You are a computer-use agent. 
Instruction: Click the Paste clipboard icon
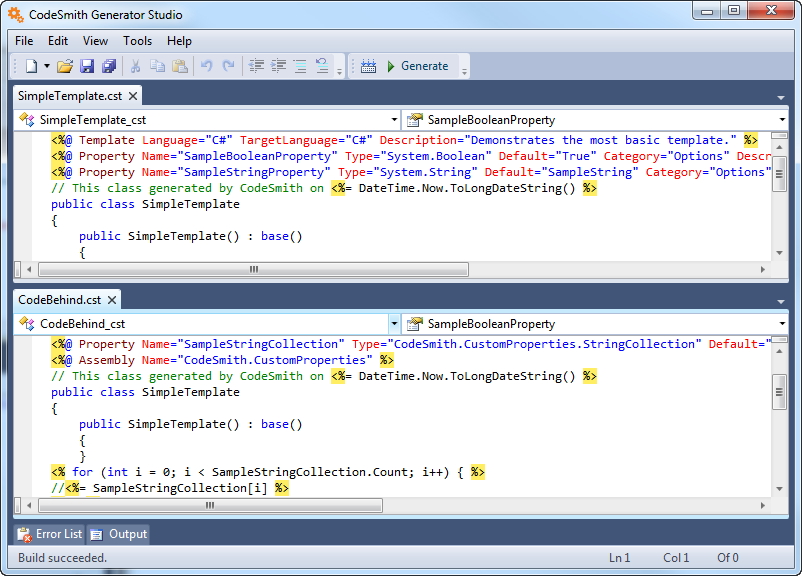(x=180, y=66)
